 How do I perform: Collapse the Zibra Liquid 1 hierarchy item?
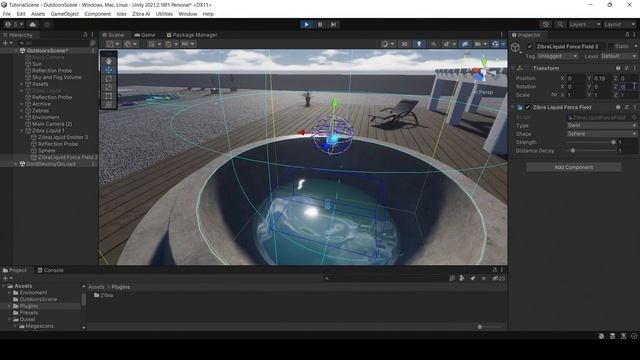tap(22, 131)
